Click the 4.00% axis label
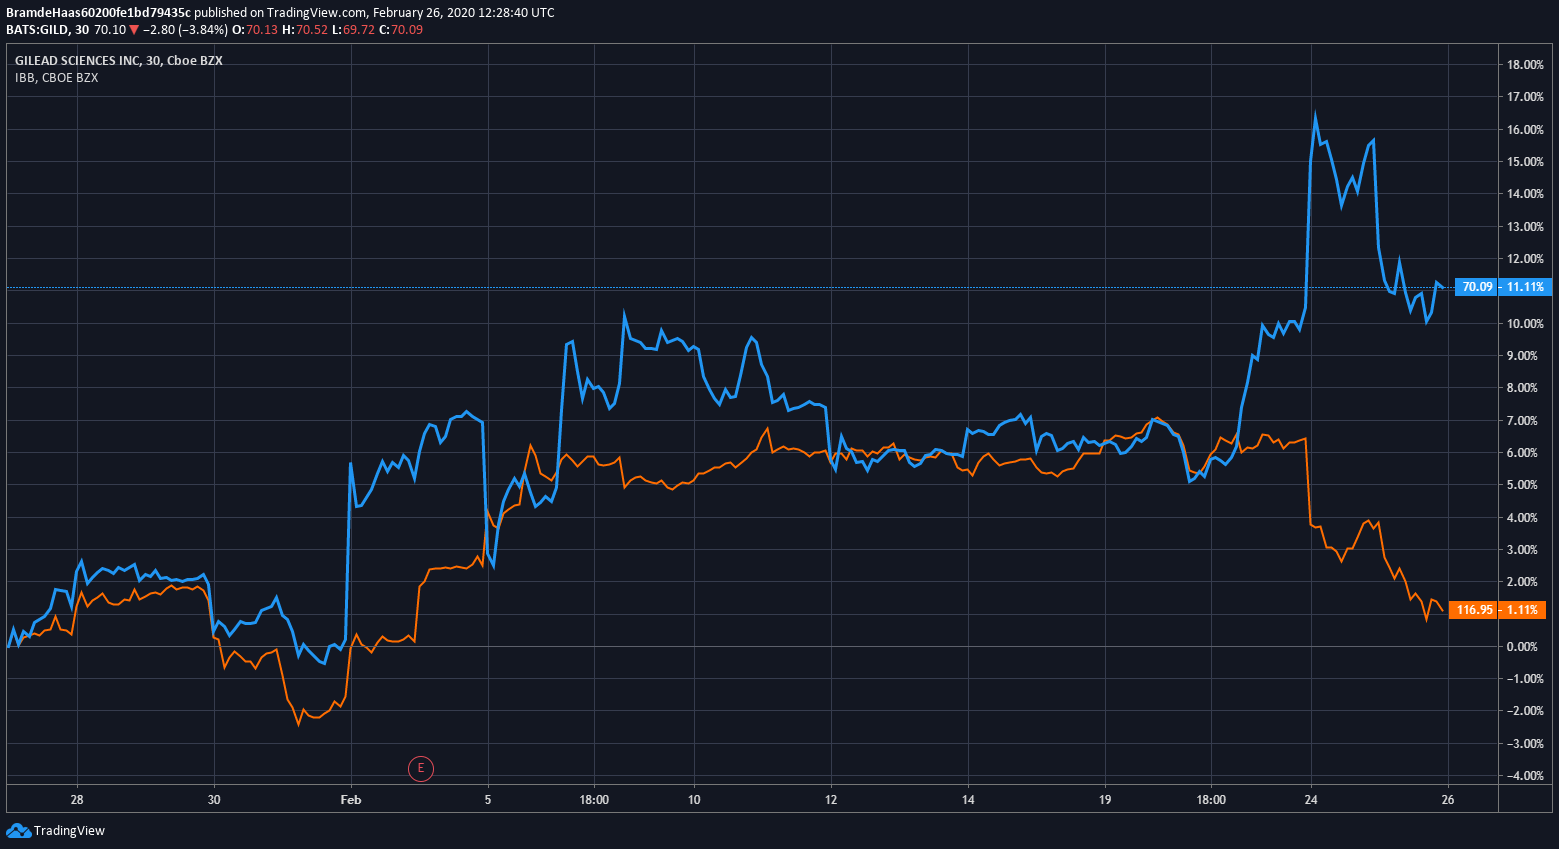The height and width of the screenshot is (849, 1559). click(x=1522, y=518)
